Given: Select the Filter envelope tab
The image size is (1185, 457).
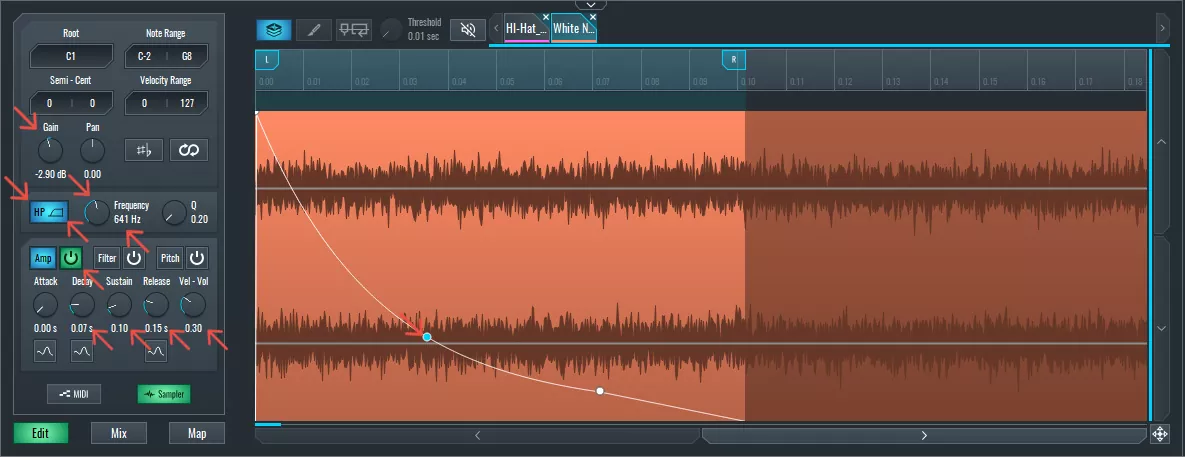Looking at the screenshot, I should (x=107, y=258).
